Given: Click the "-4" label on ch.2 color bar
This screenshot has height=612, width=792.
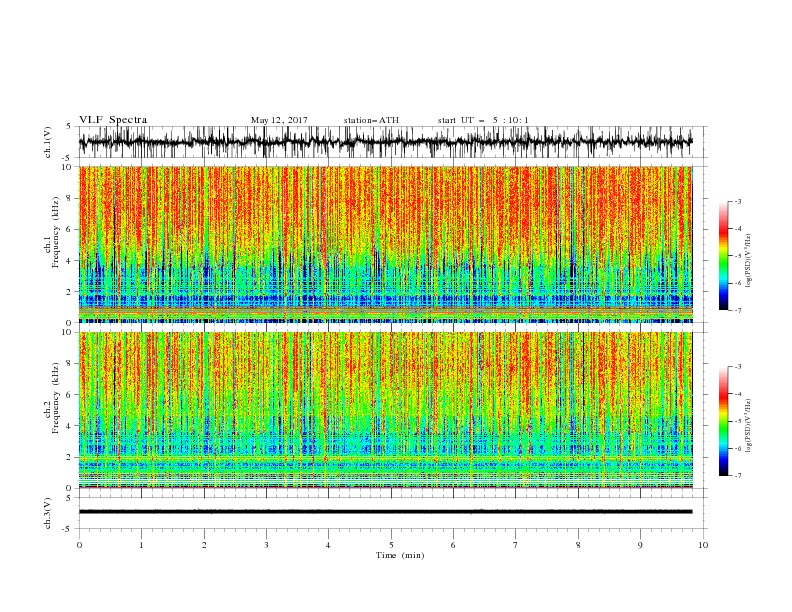Looking at the screenshot, I should click(737, 394).
